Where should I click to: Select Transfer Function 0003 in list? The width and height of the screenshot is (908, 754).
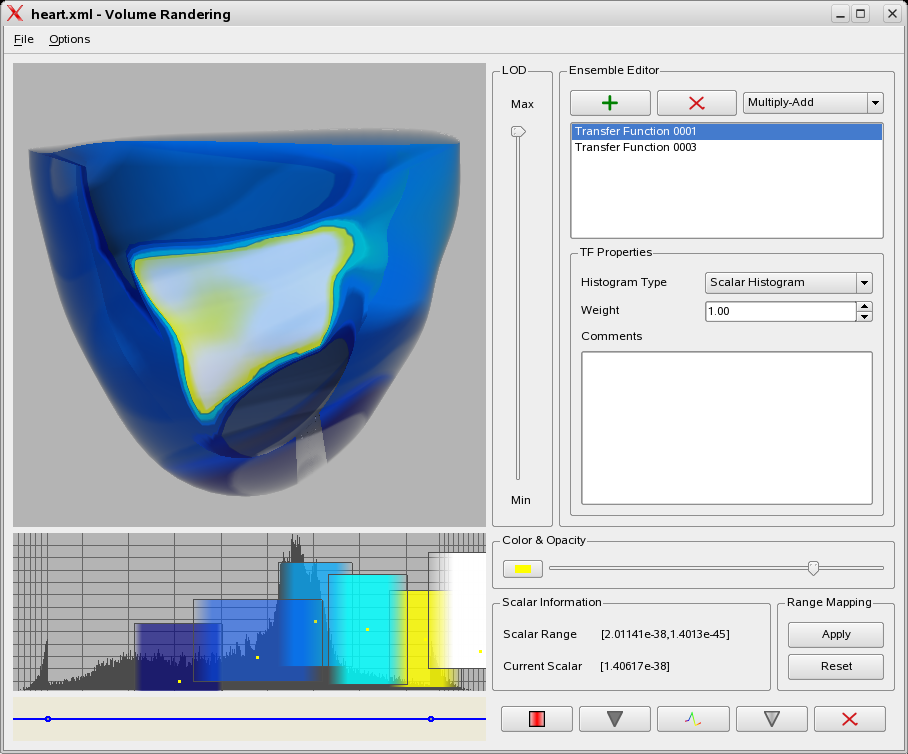tap(727, 148)
